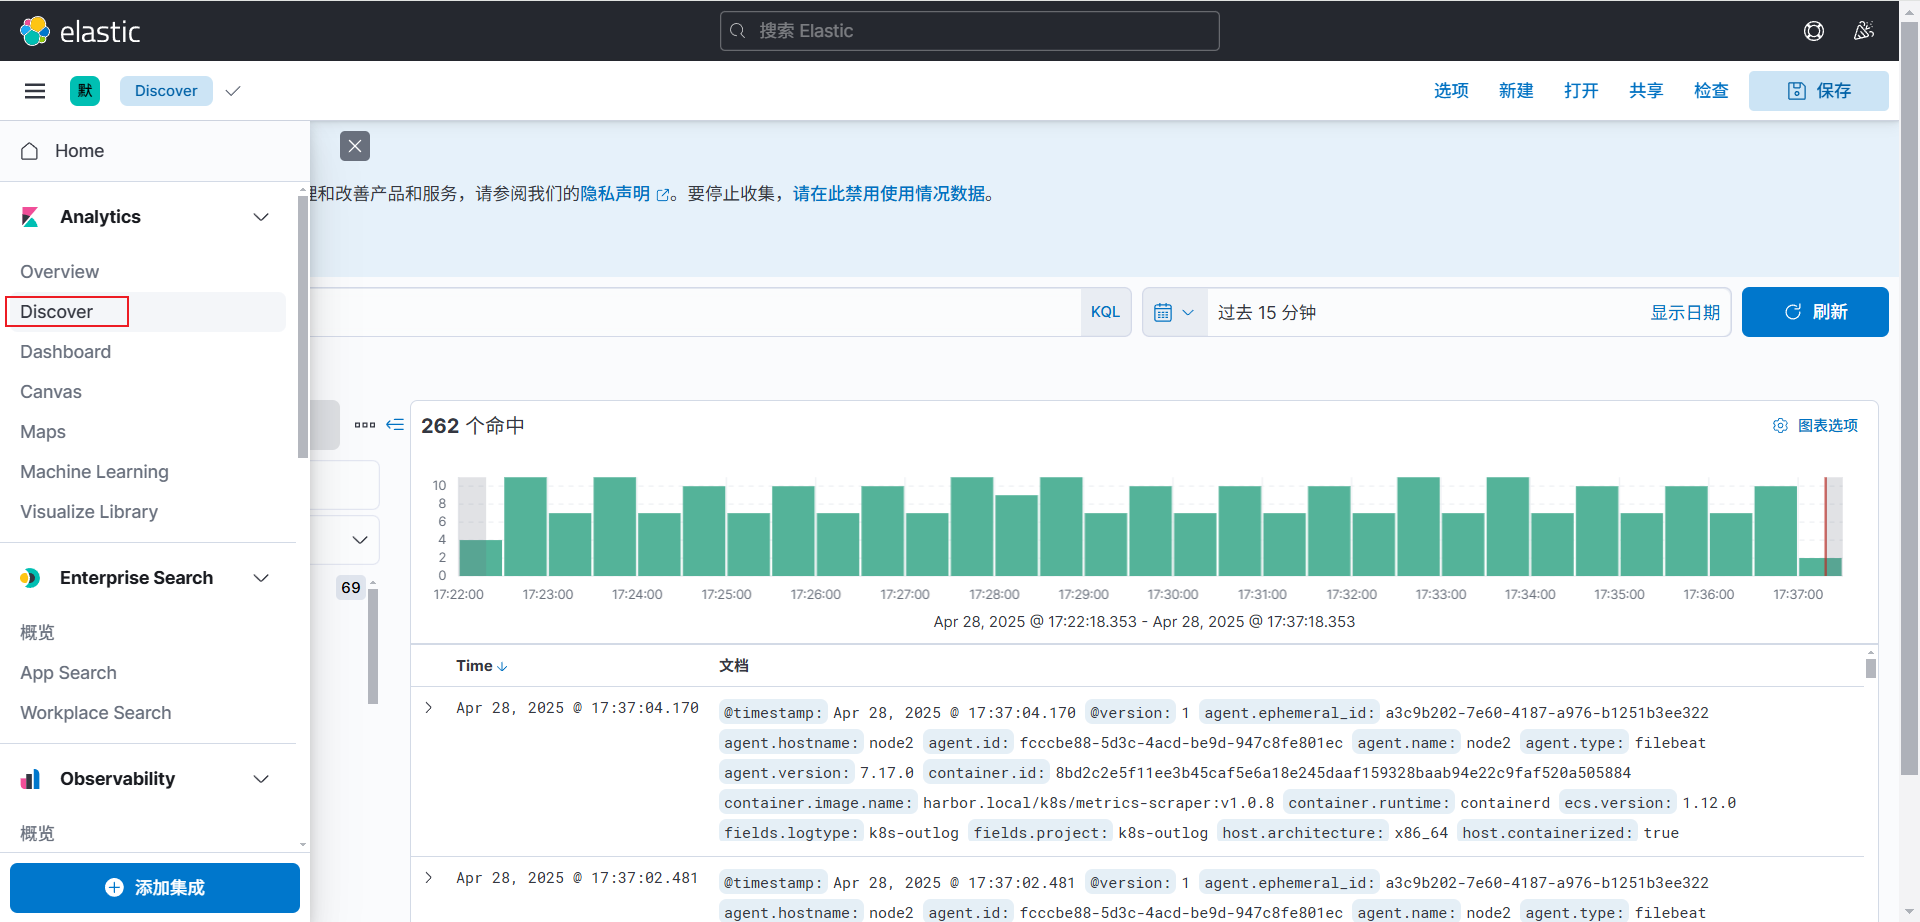Image resolution: width=1920 pixels, height=922 pixels.
Task: Open App Search
Action: coord(68,673)
